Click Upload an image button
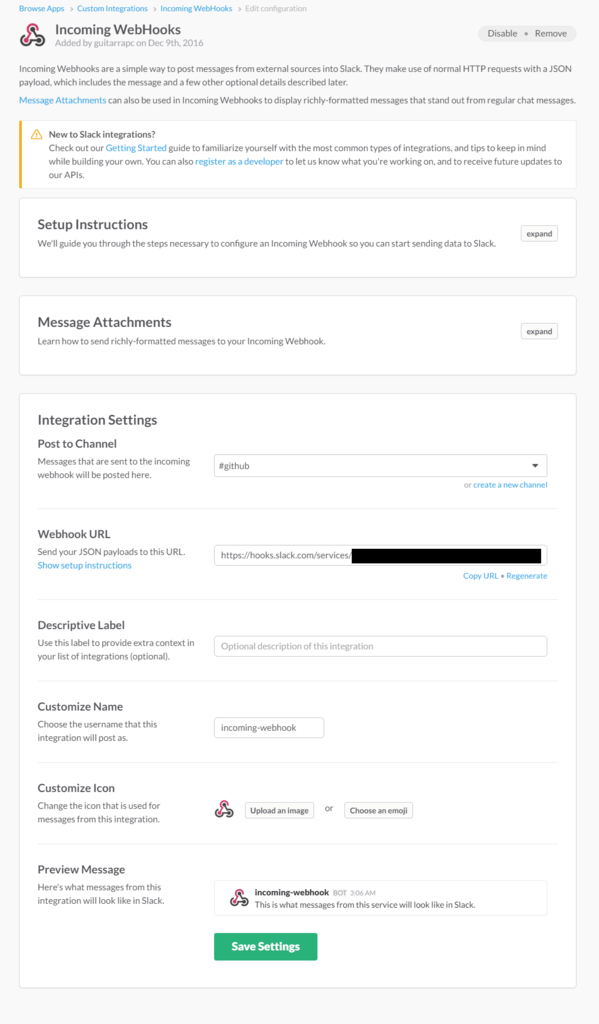This screenshot has width=599, height=1024. coord(280,810)
